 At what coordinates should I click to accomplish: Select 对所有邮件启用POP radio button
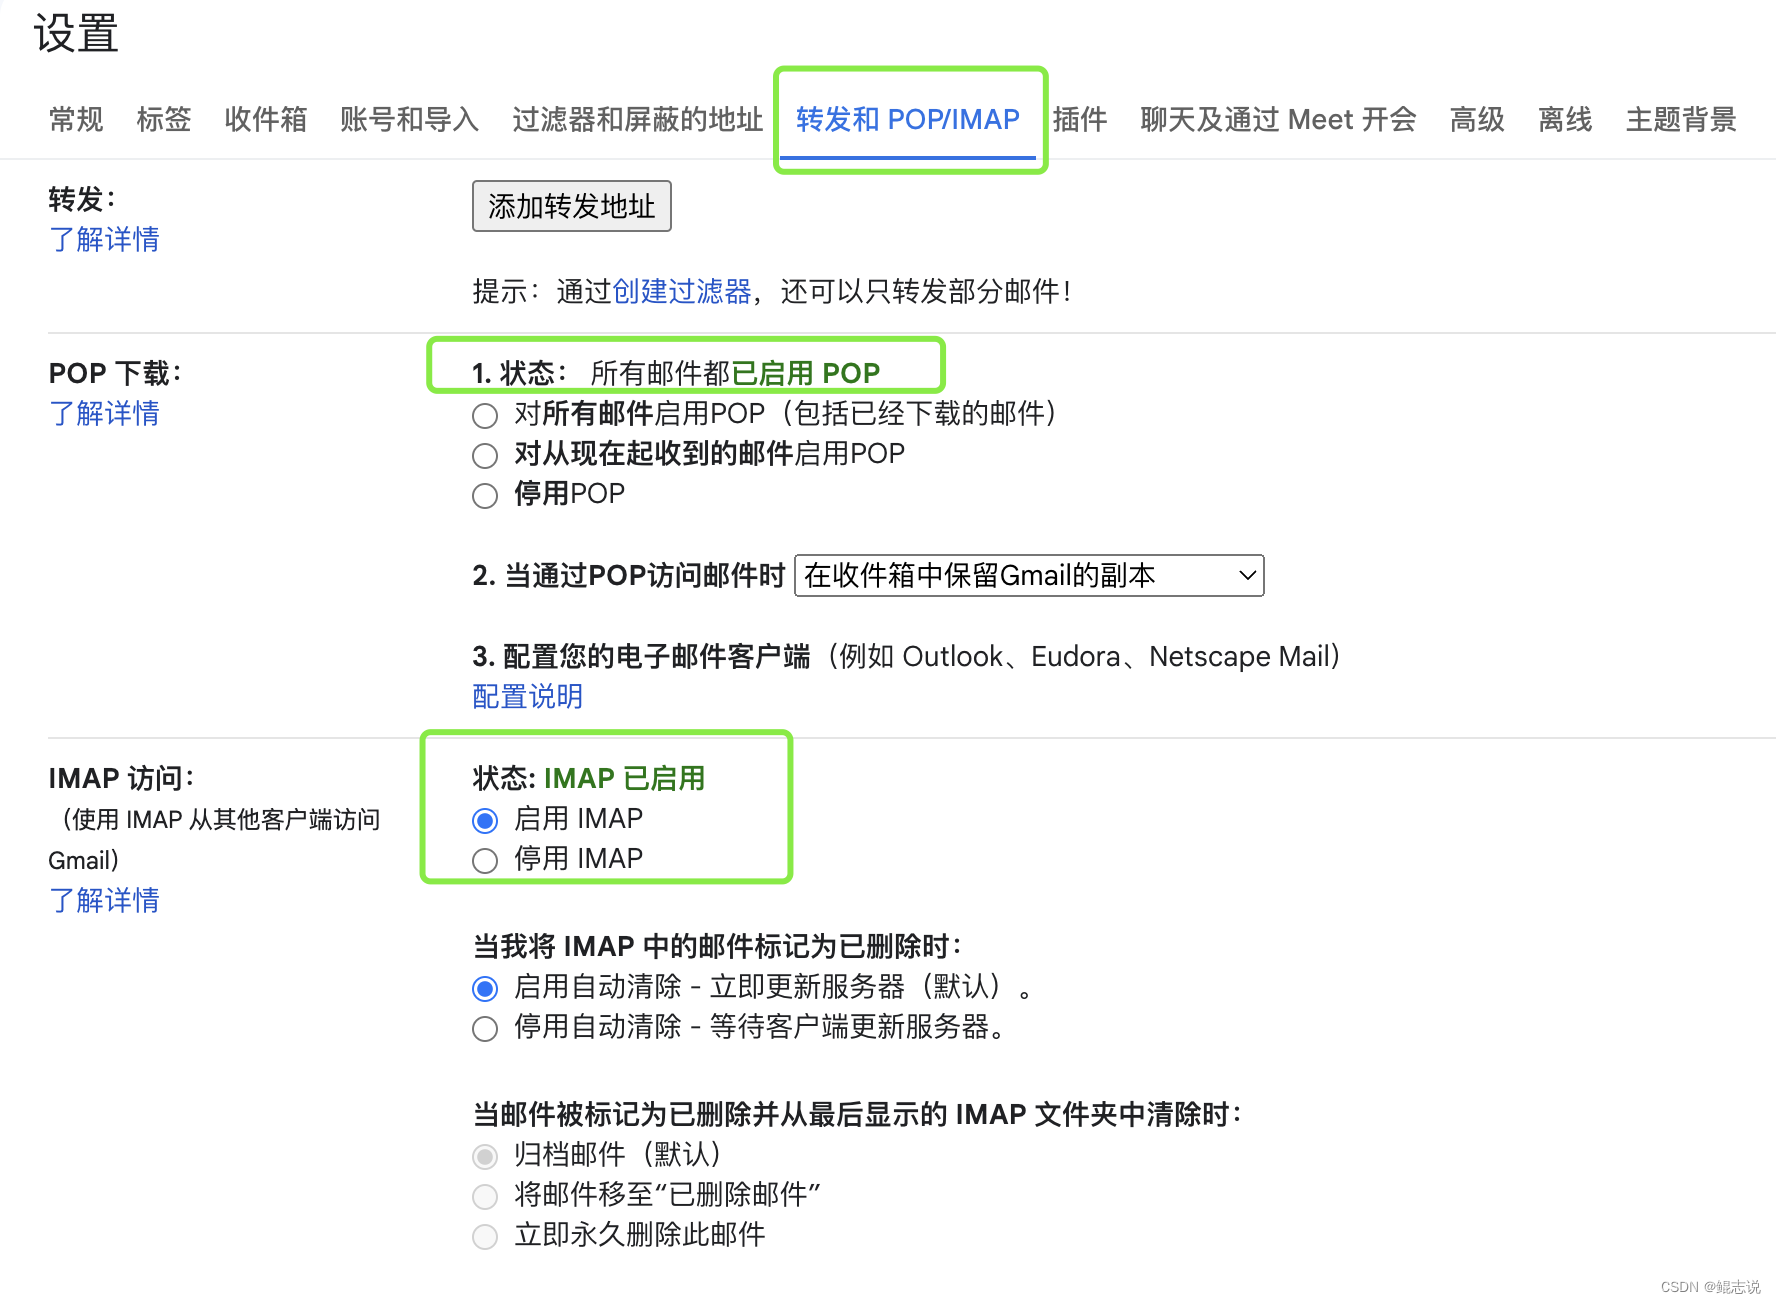pyautogui.click(x=485, y=415)
